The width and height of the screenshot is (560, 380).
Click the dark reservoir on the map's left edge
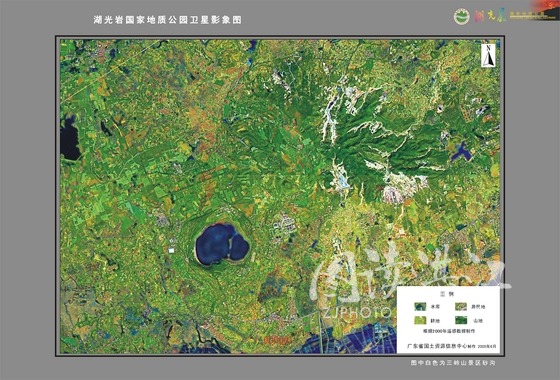click(x=70, y=138)
